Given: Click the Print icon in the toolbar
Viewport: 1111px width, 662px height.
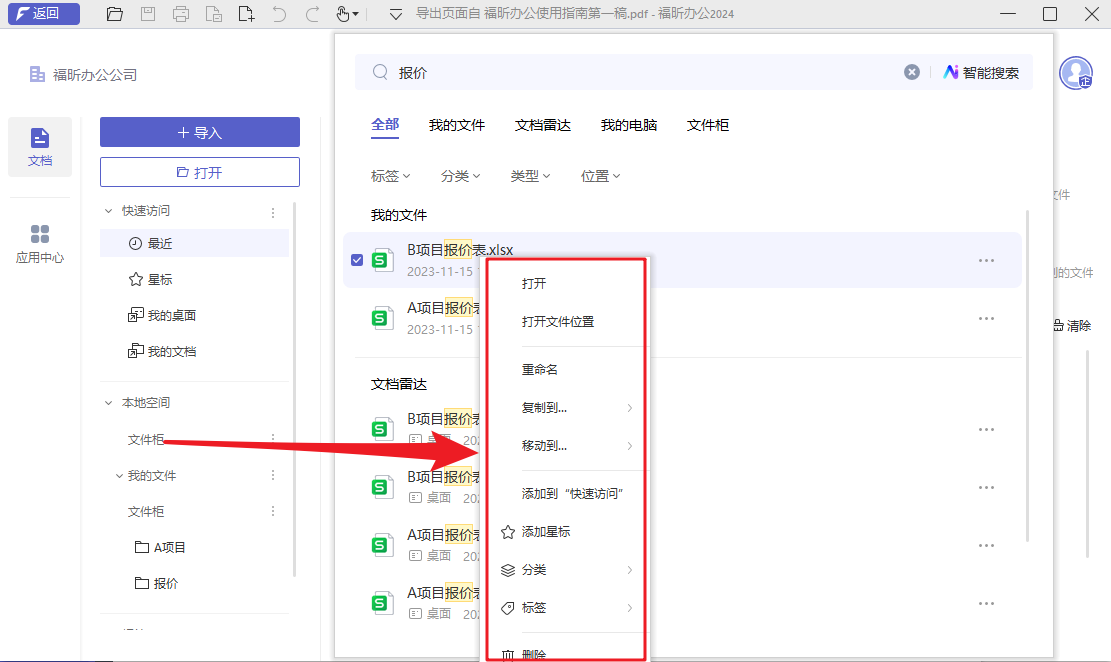Looking at the screenshot, I should coord(181,14).
